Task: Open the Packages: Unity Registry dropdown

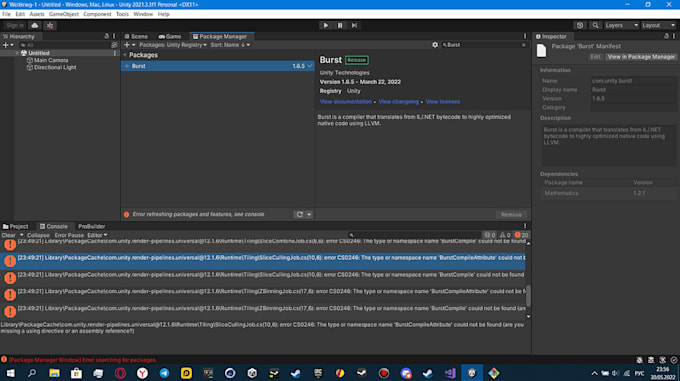Action: (173, 45)
